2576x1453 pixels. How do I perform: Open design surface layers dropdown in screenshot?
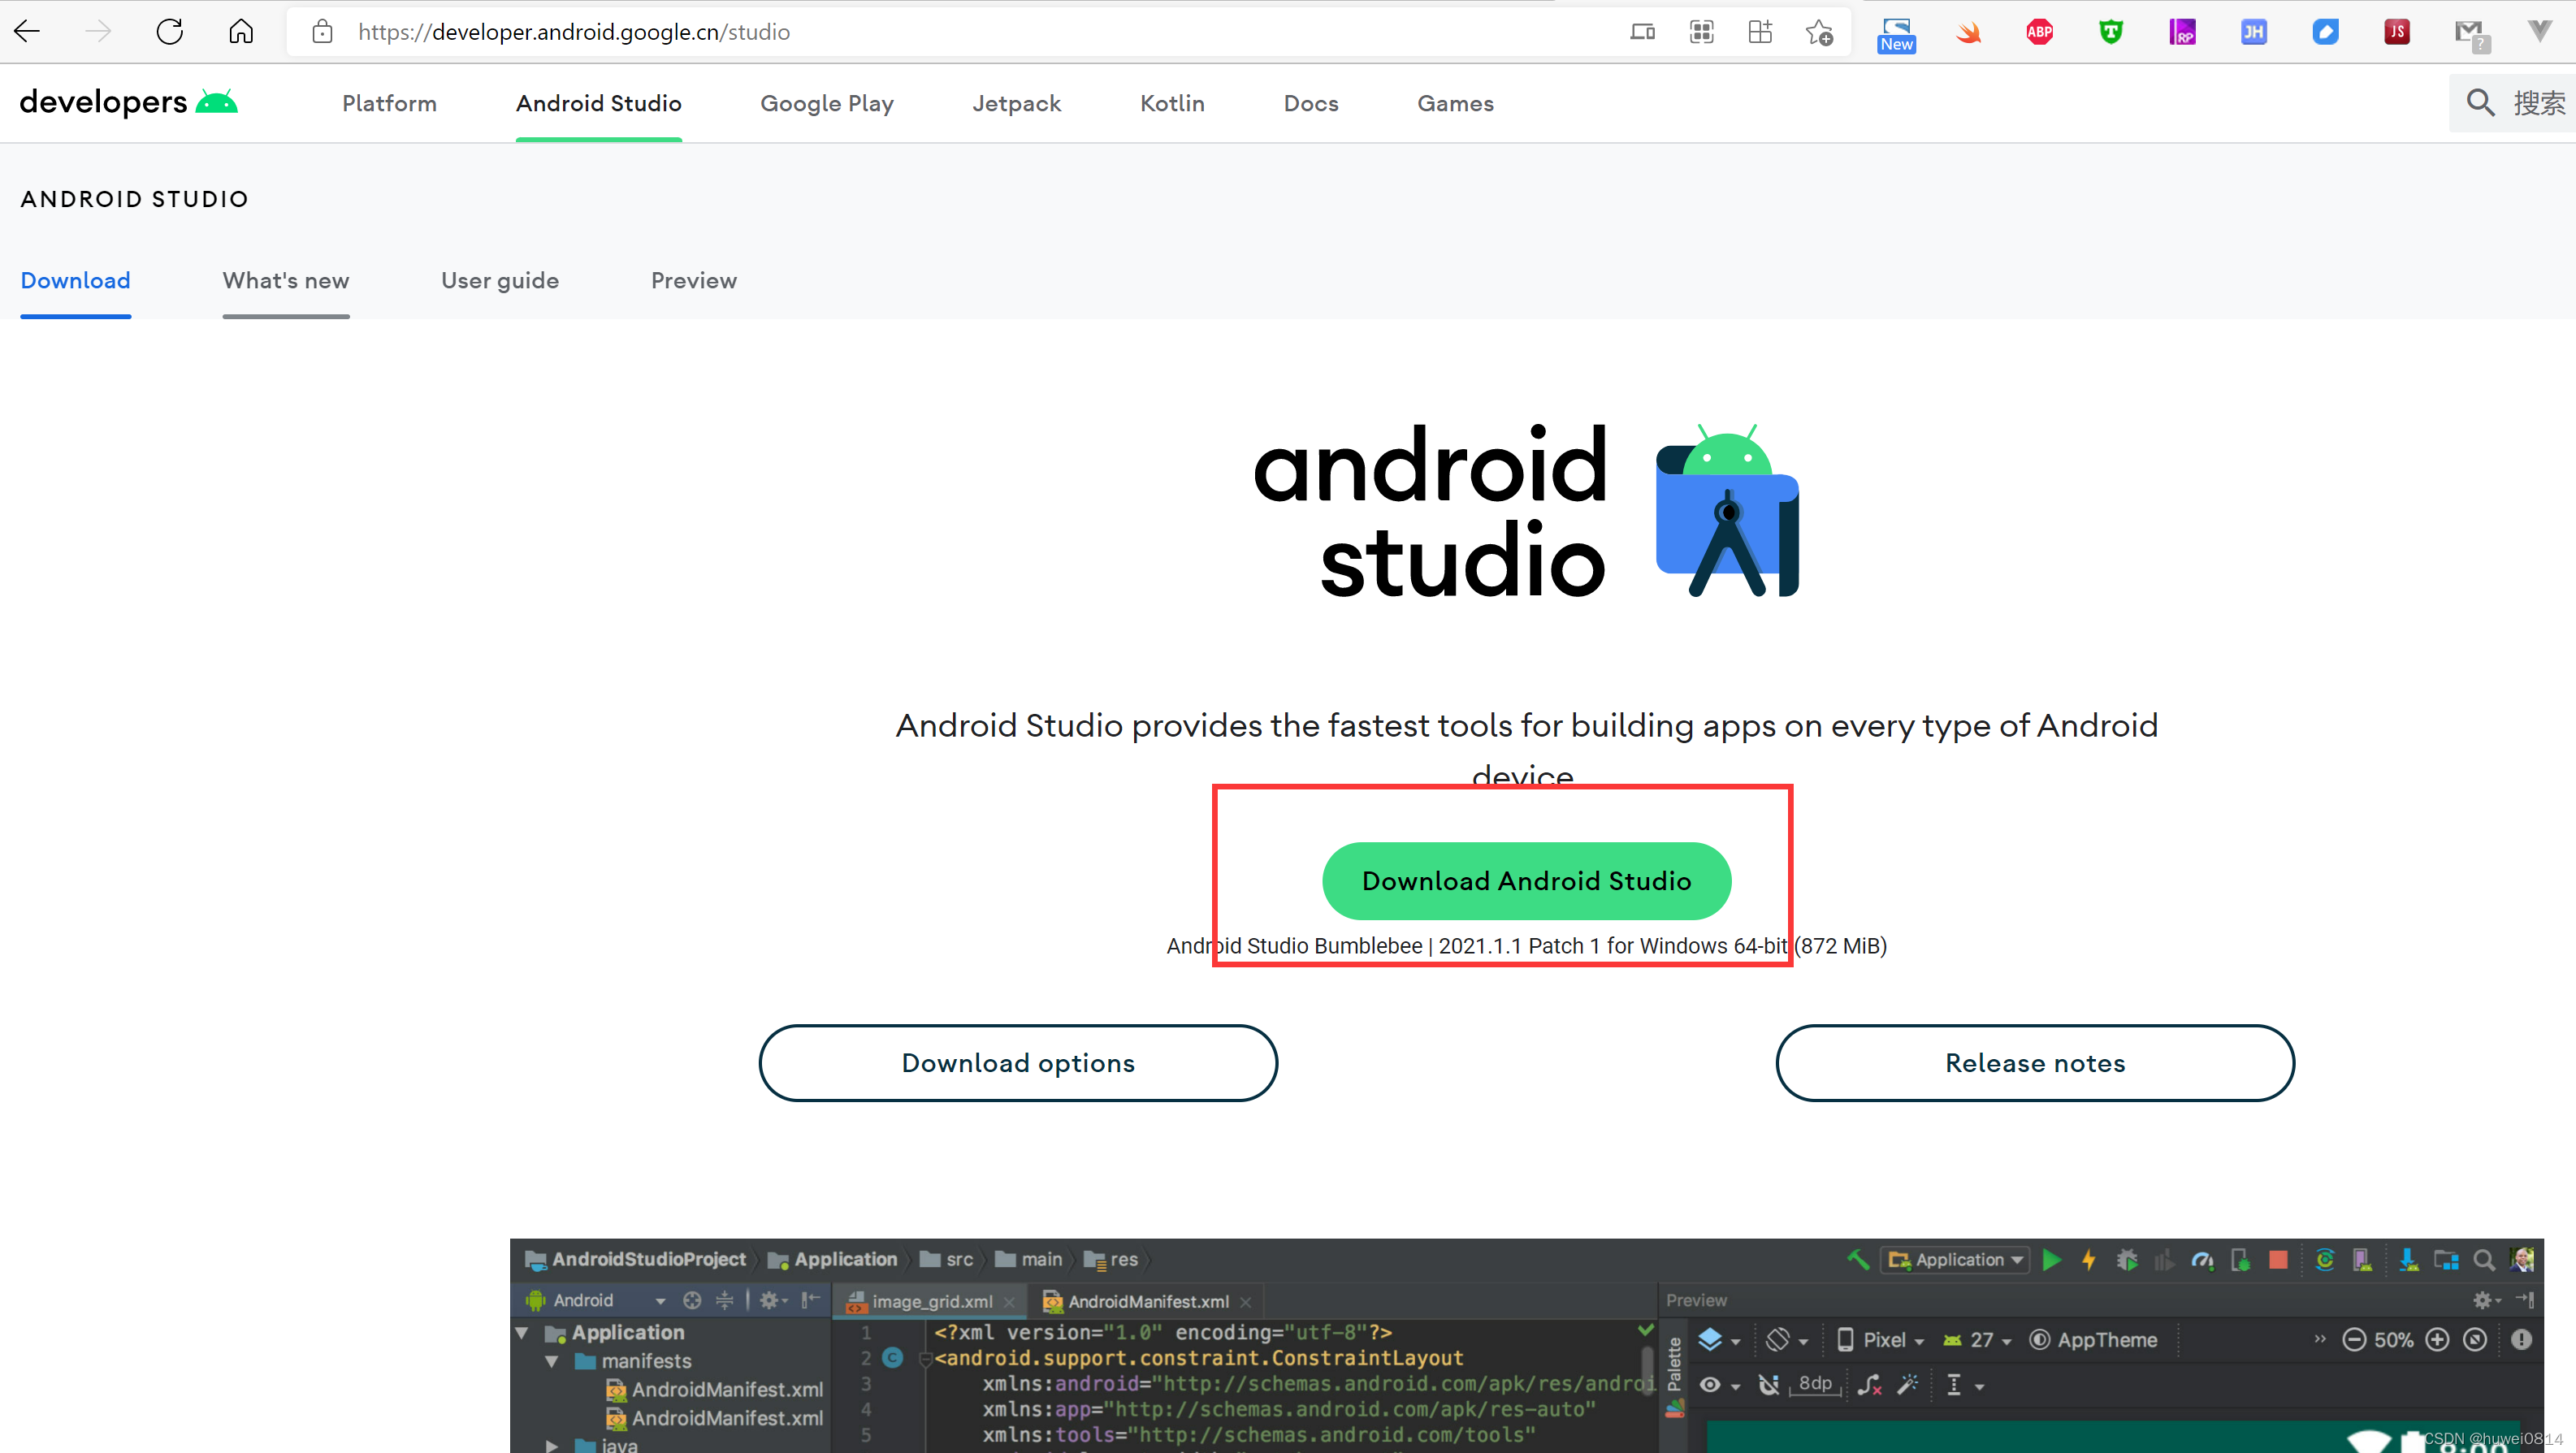[1719, 1340]
